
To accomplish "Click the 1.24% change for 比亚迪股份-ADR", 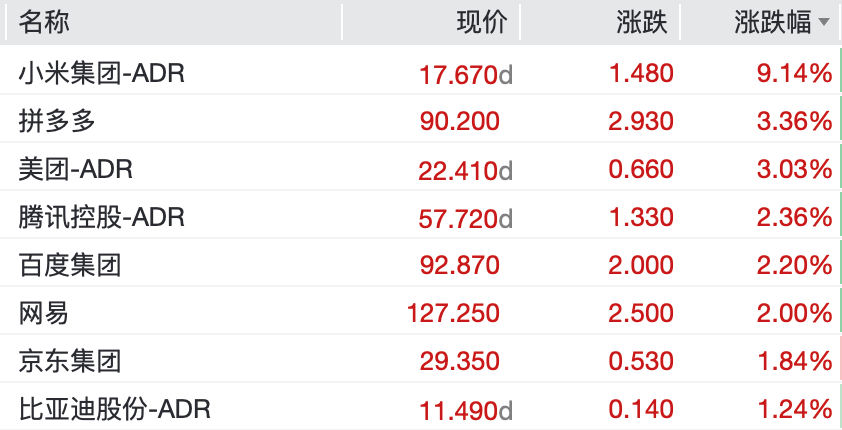I will coord(795,410).
